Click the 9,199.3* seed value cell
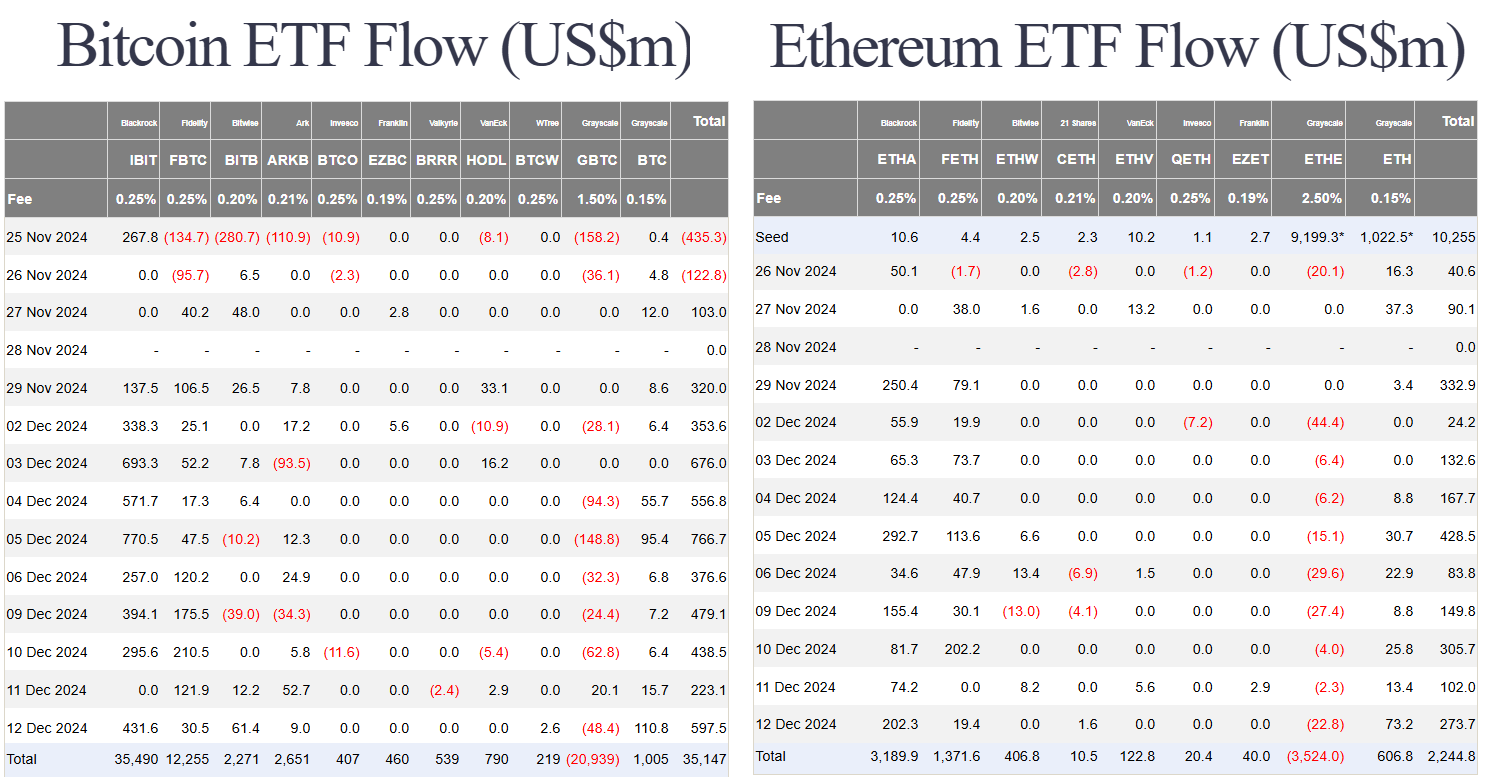The height and width of the screenshot is (777, 1486). point(1315,237)
